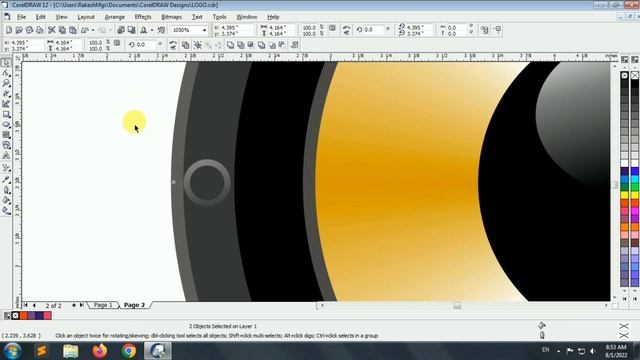640x360 pixels.
Task: Open the Window menu
Action: (247, 17)
